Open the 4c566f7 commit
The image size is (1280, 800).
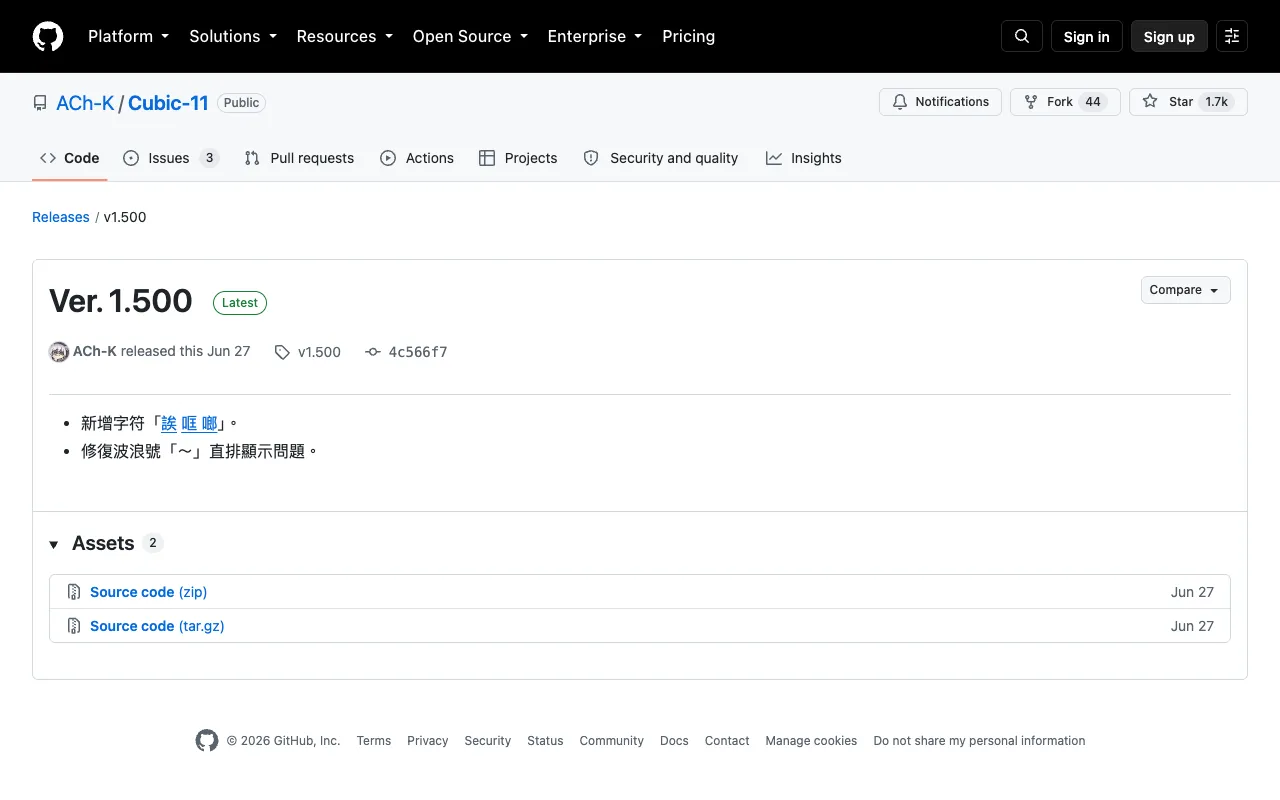[x=406, y=352]
